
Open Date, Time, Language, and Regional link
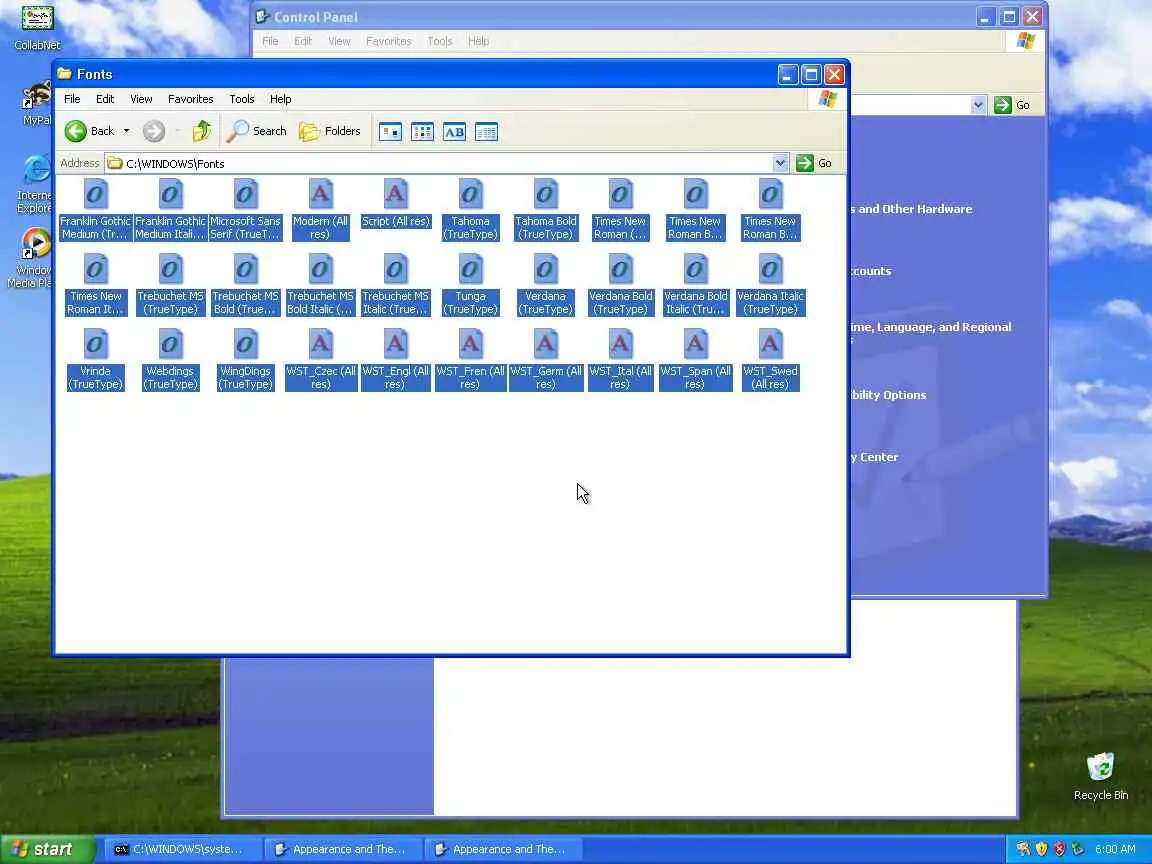(x=931, y=333)
